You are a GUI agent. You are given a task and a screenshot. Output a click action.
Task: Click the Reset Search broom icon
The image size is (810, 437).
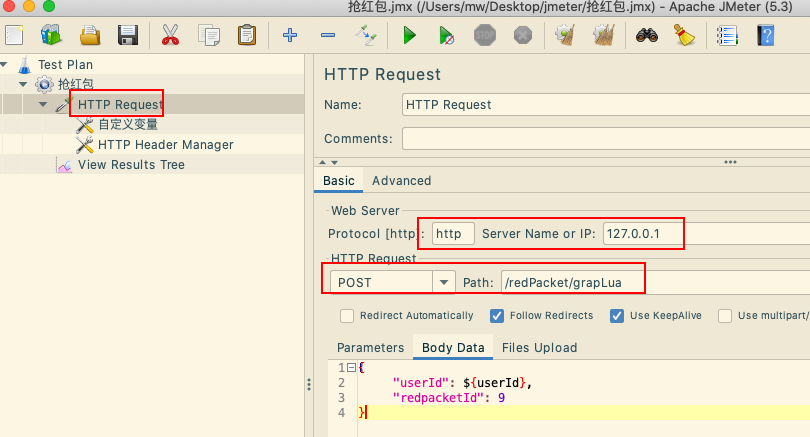pyautogui.click(x=684, y=36)
